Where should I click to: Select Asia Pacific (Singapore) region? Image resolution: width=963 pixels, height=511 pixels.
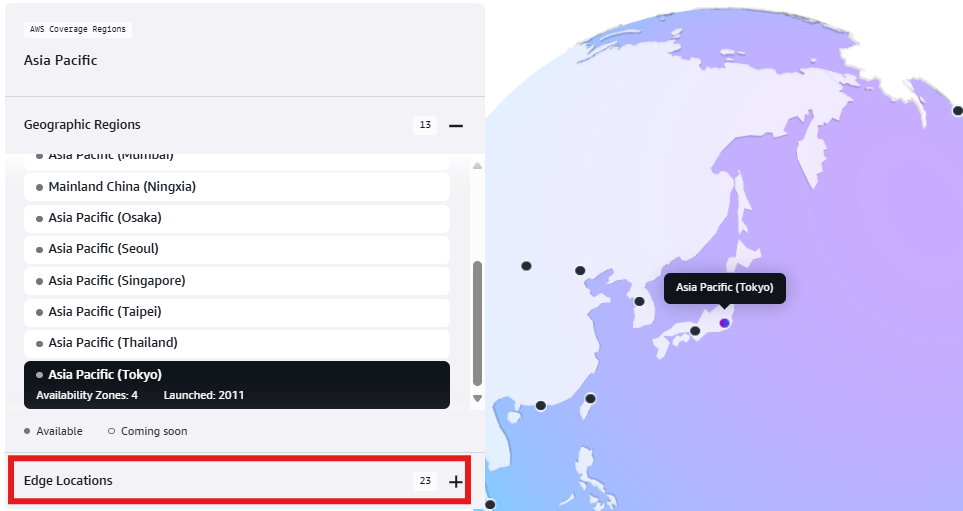click(x=237, y=281)
